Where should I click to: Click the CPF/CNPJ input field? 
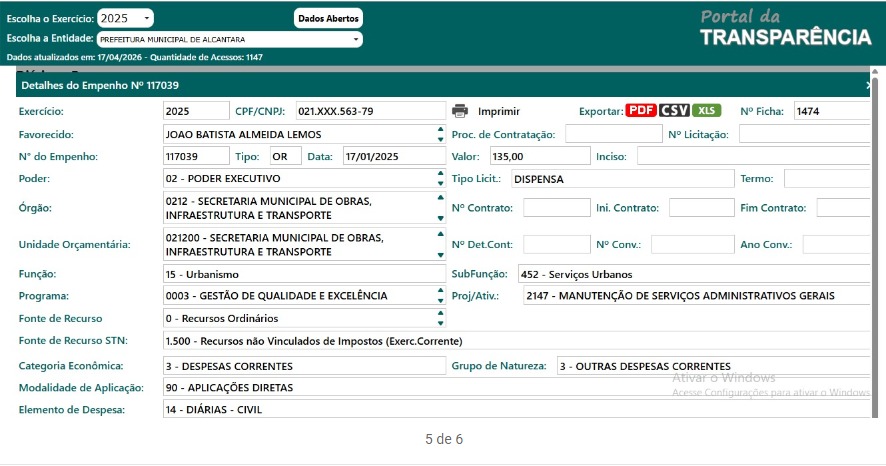(369, 111)
